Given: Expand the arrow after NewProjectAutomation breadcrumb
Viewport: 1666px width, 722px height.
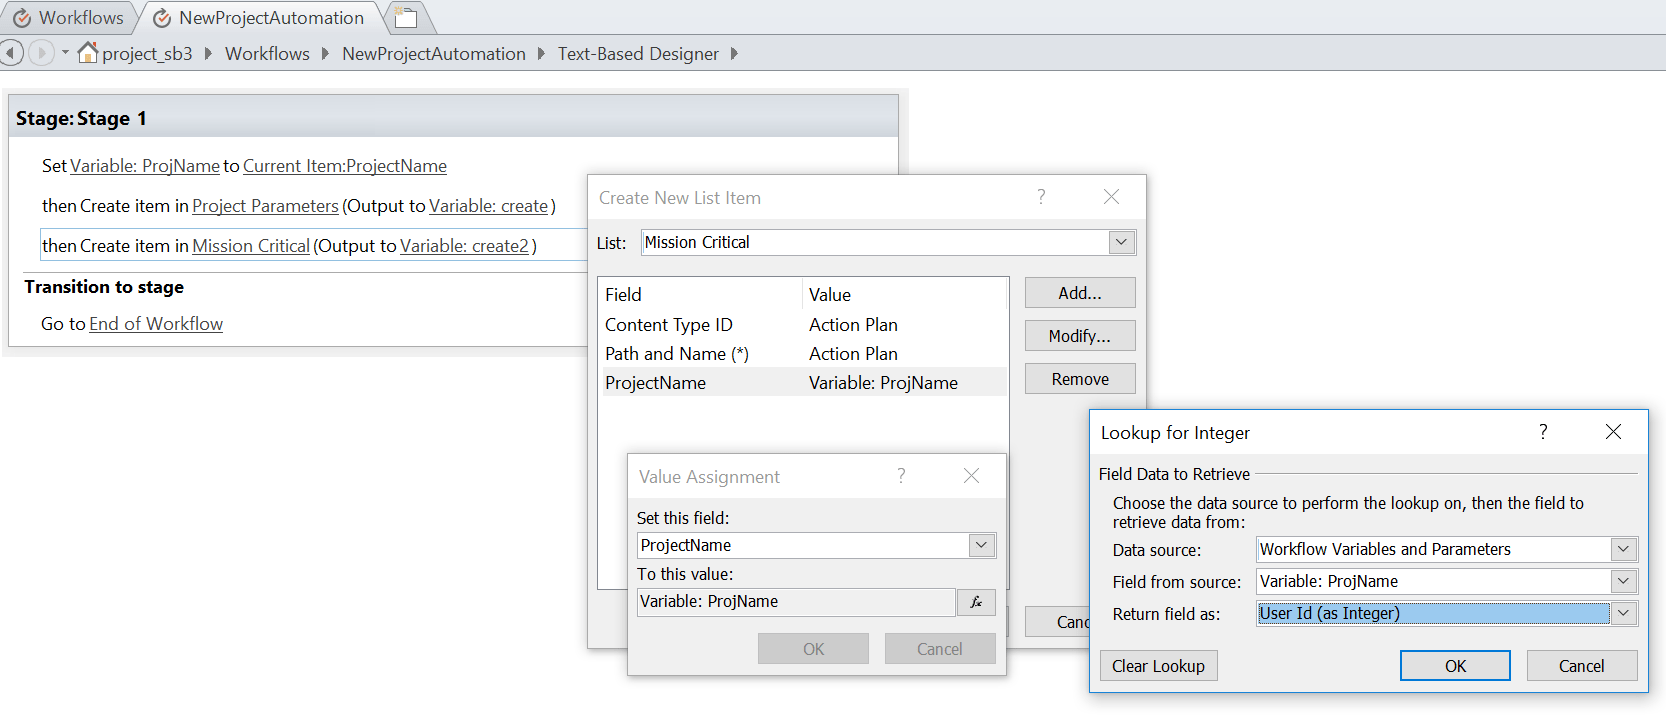Looking at the screenshot, I should 541,54.
